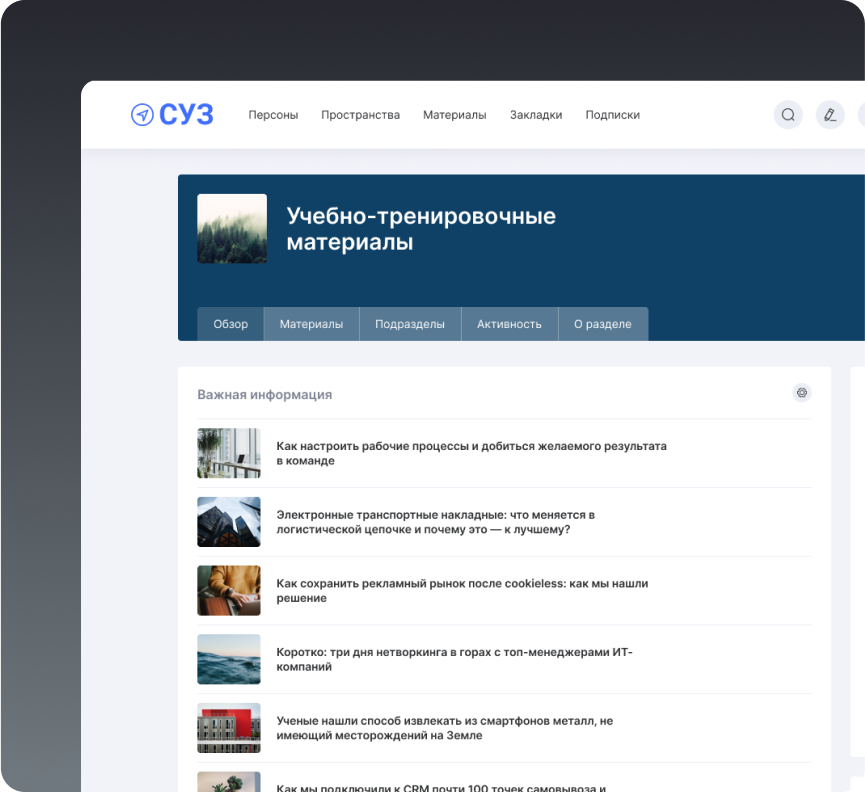Read article about рекламный рынок после cookieless
This screenshot has width=865, height=792.
coord(462,591)
